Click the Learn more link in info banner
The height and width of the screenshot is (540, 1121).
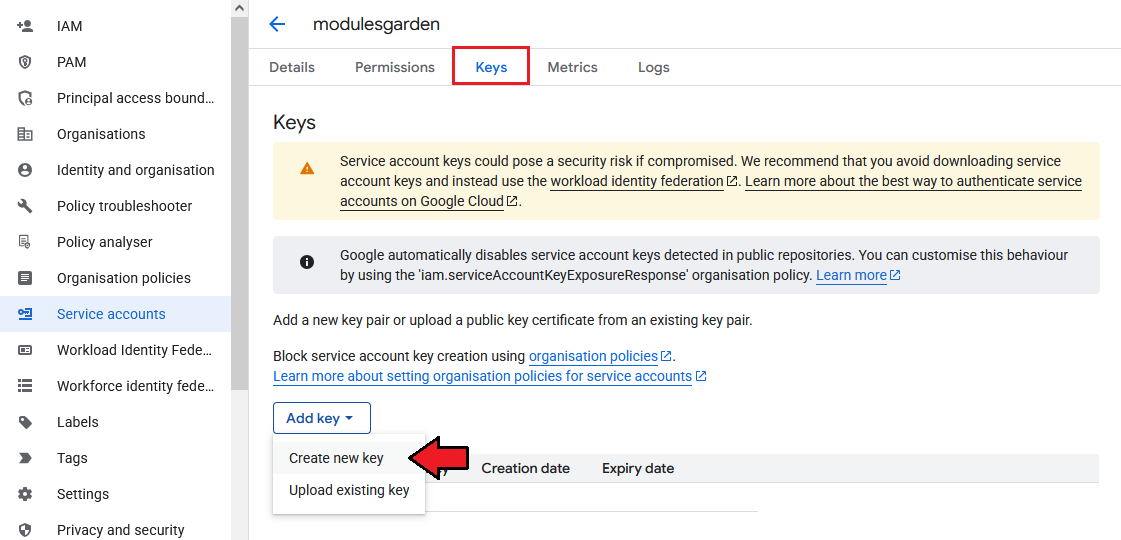[x=851, y=275]
